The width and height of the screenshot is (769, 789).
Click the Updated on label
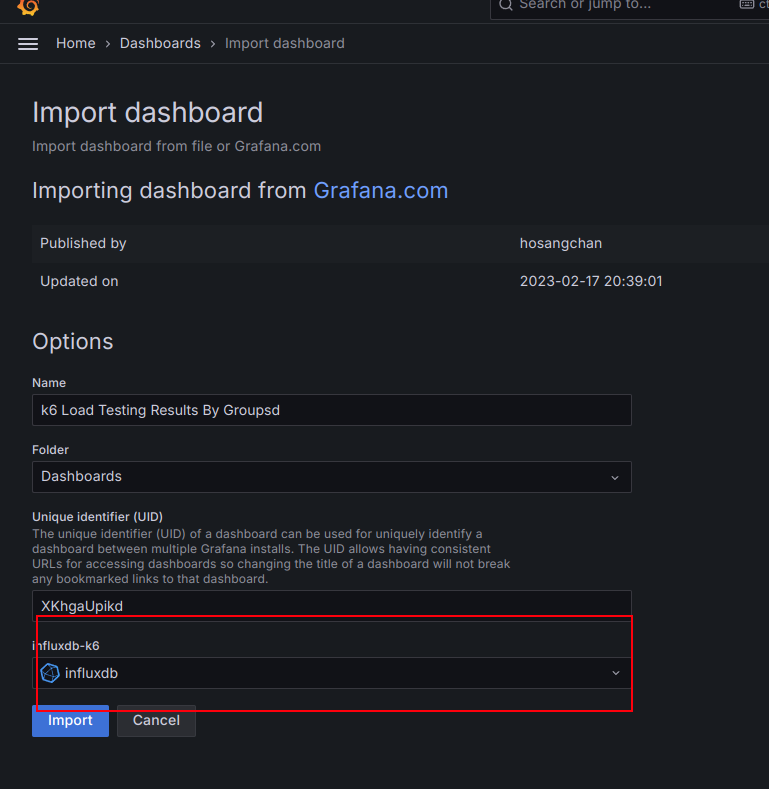(x=79, y=281)
